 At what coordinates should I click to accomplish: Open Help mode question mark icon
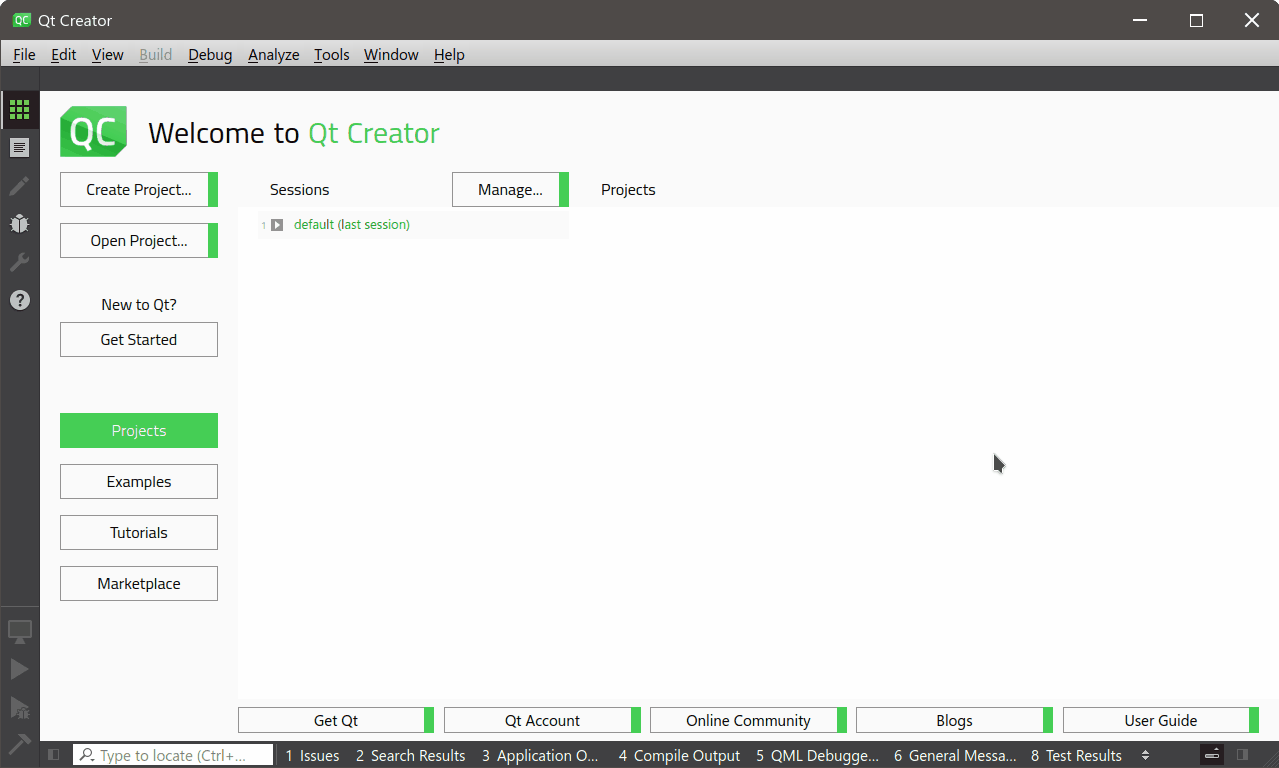click(x=19, y=300)
